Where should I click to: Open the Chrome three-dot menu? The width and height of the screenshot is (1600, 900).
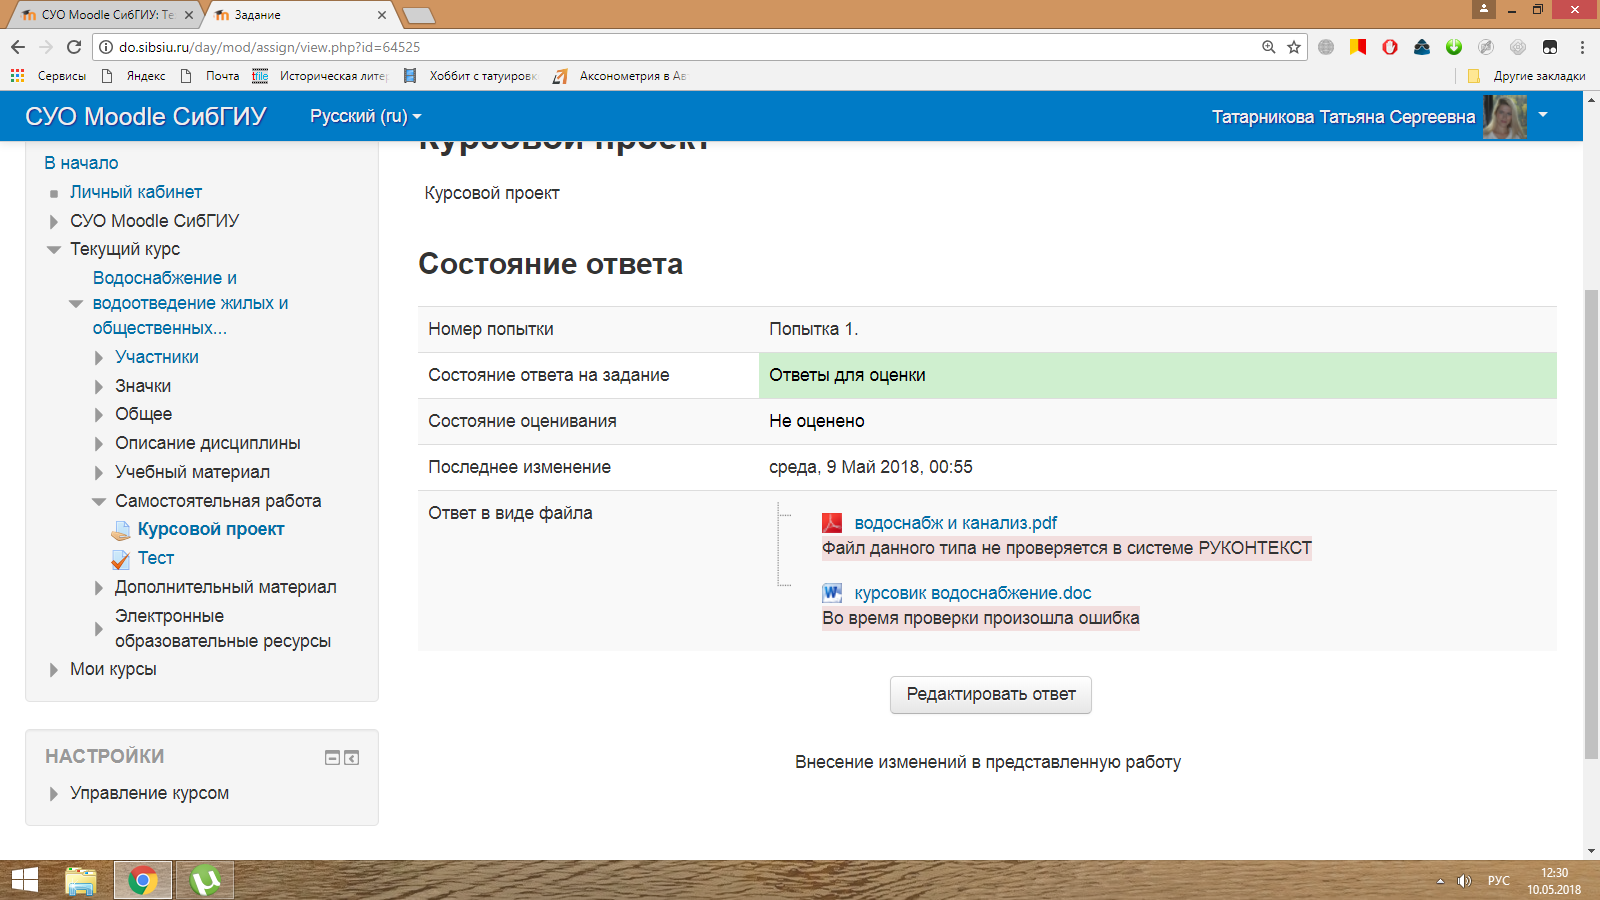1582,47
